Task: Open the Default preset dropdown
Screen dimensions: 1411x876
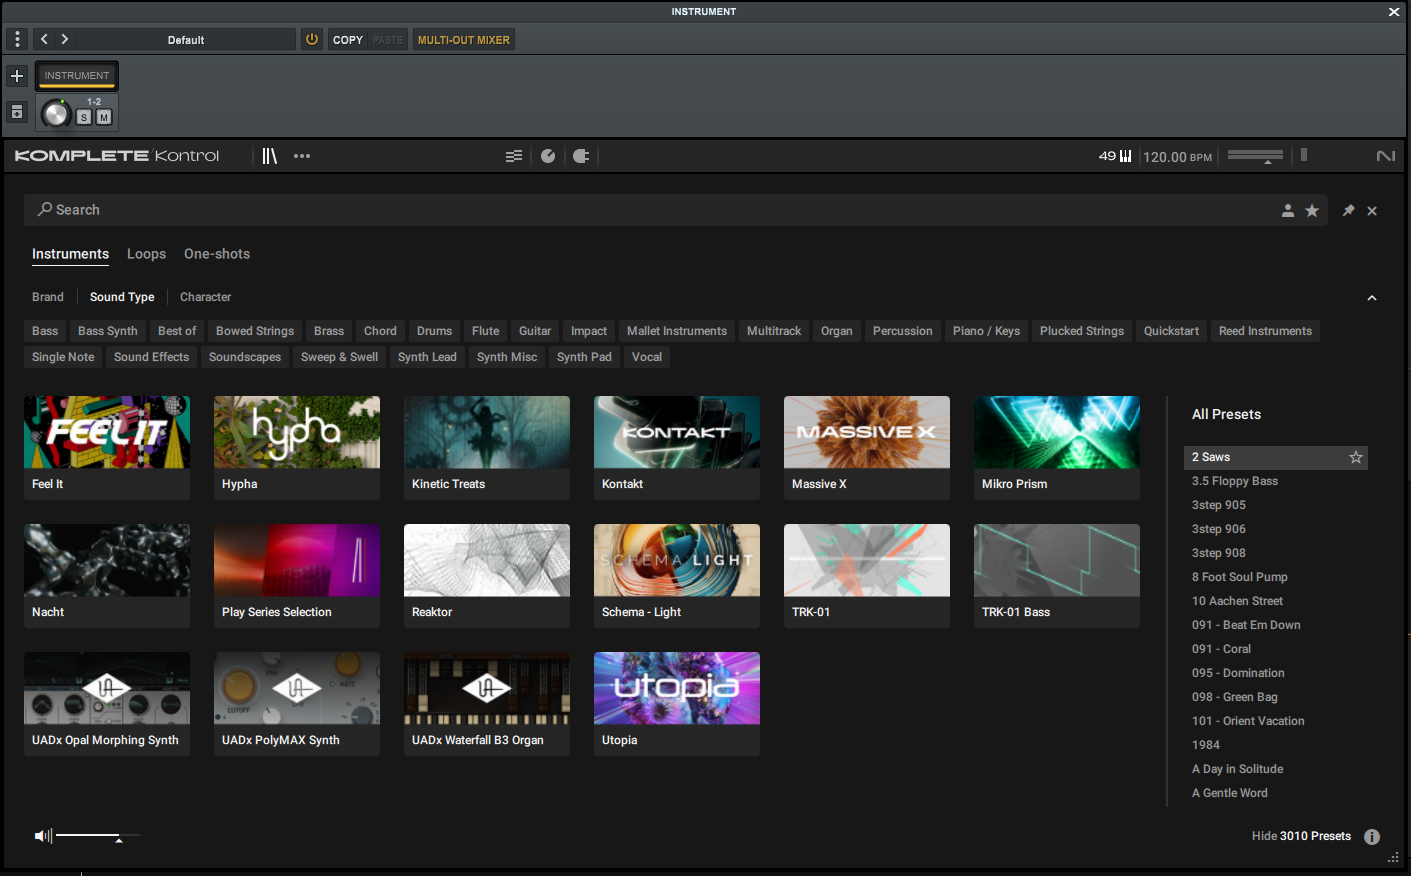Action: [x=186, y=40]
